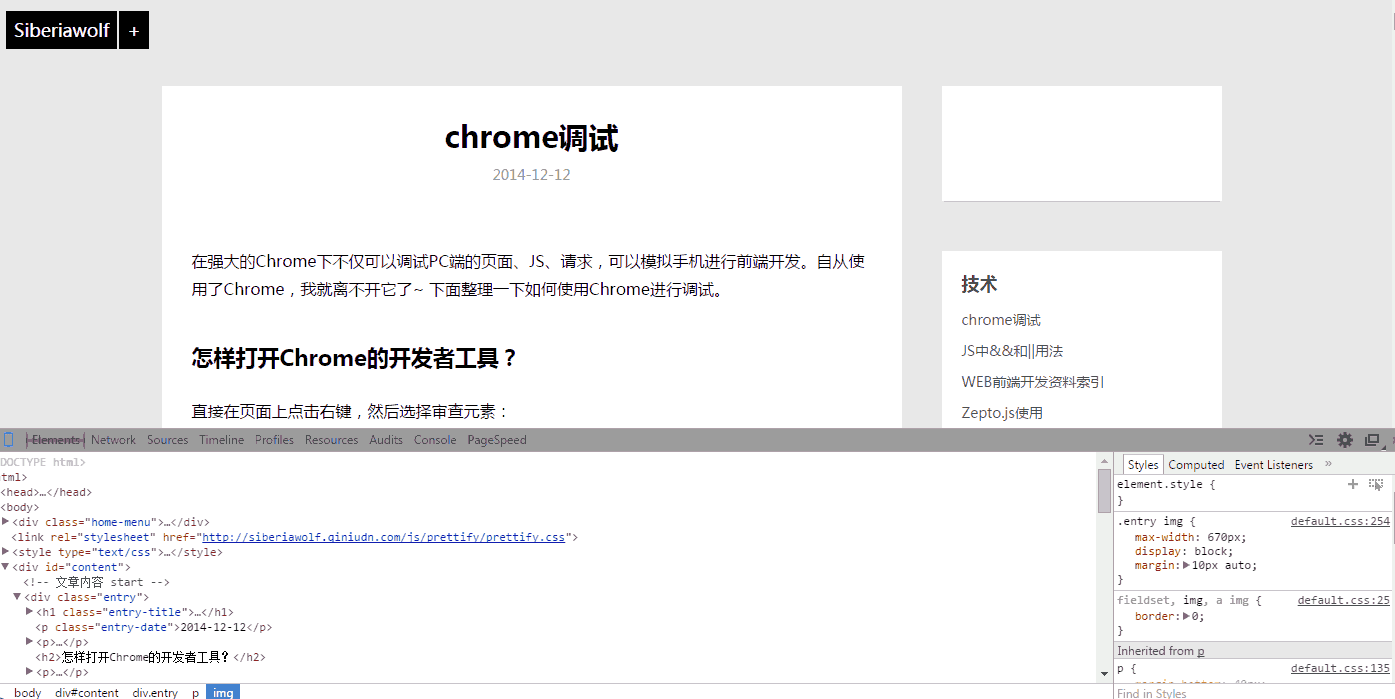Select the Styles sidebar tab
1395x699 pixels.
tap(1143, 465)
